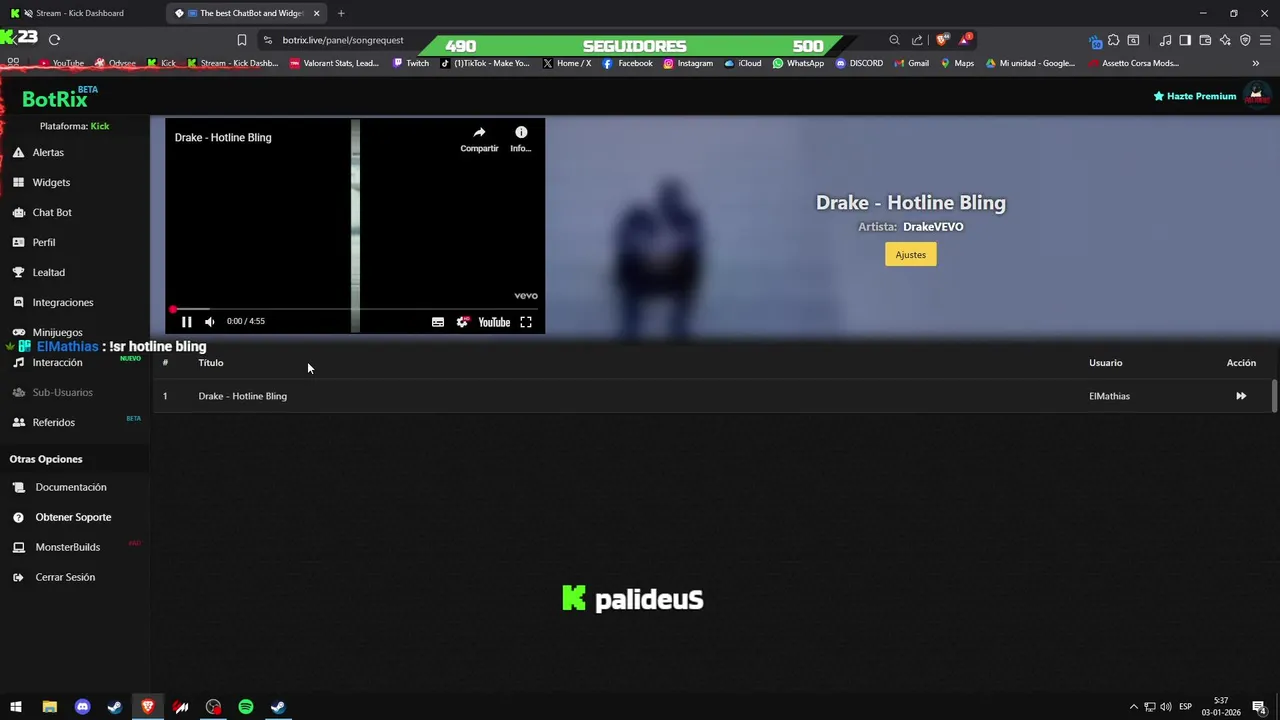Close the BotRix browser tab

point(317,13)
